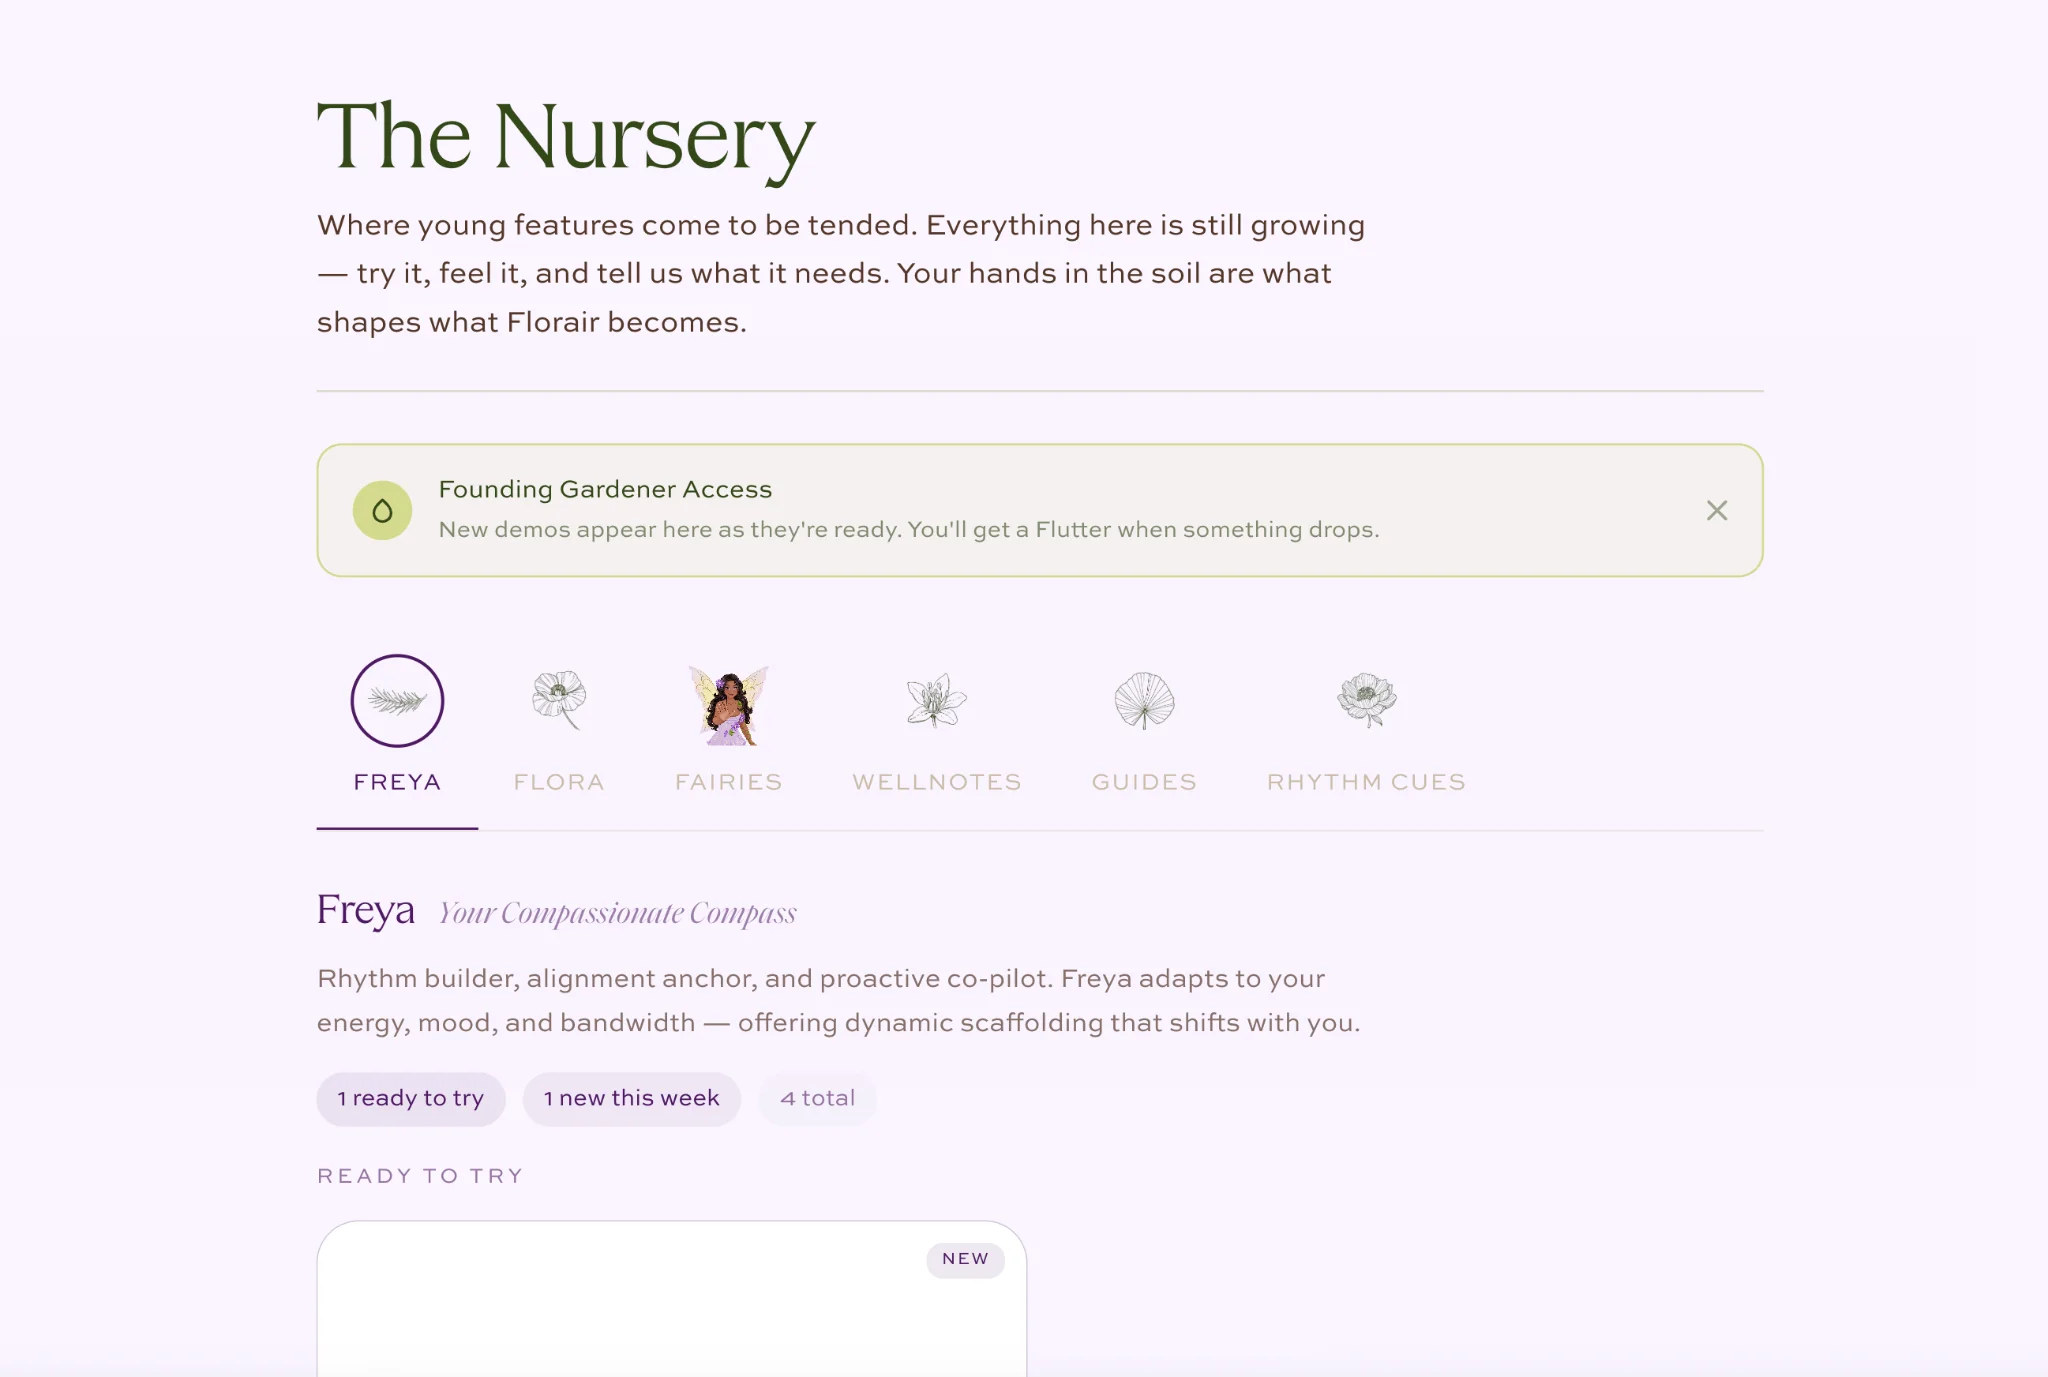Viewport: 2048px width, 1377px height.
Task: Click the Rhythm Cues peony icon
Action: point(1365,700)
